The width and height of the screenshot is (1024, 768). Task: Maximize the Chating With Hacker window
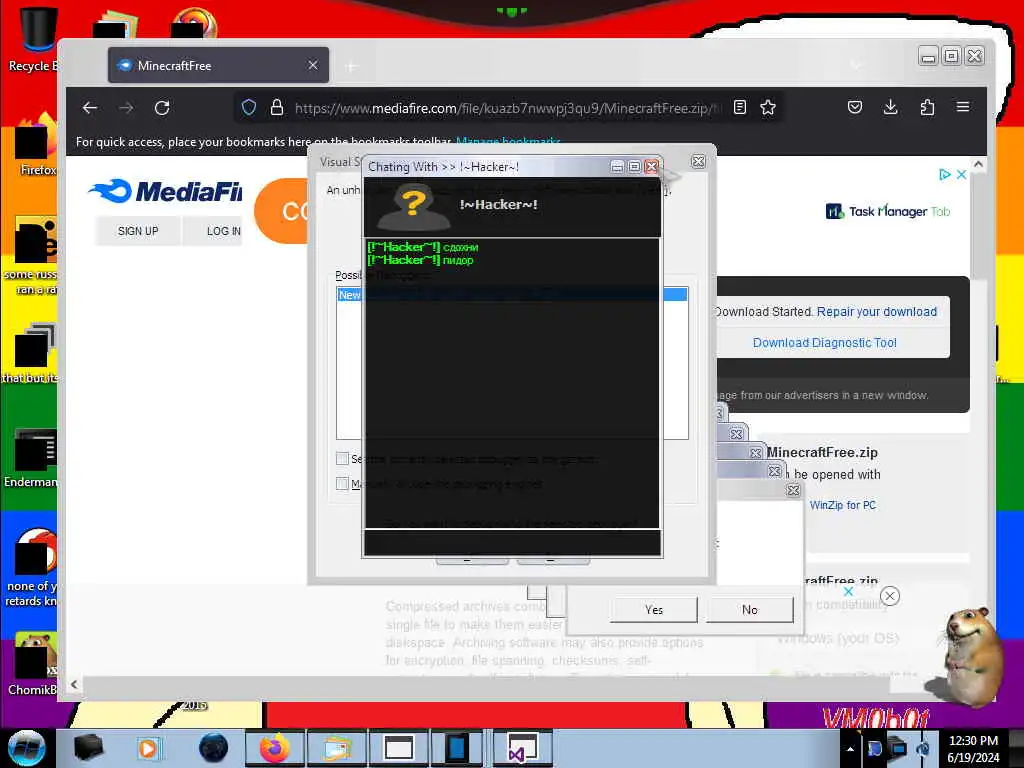point(634,167)
